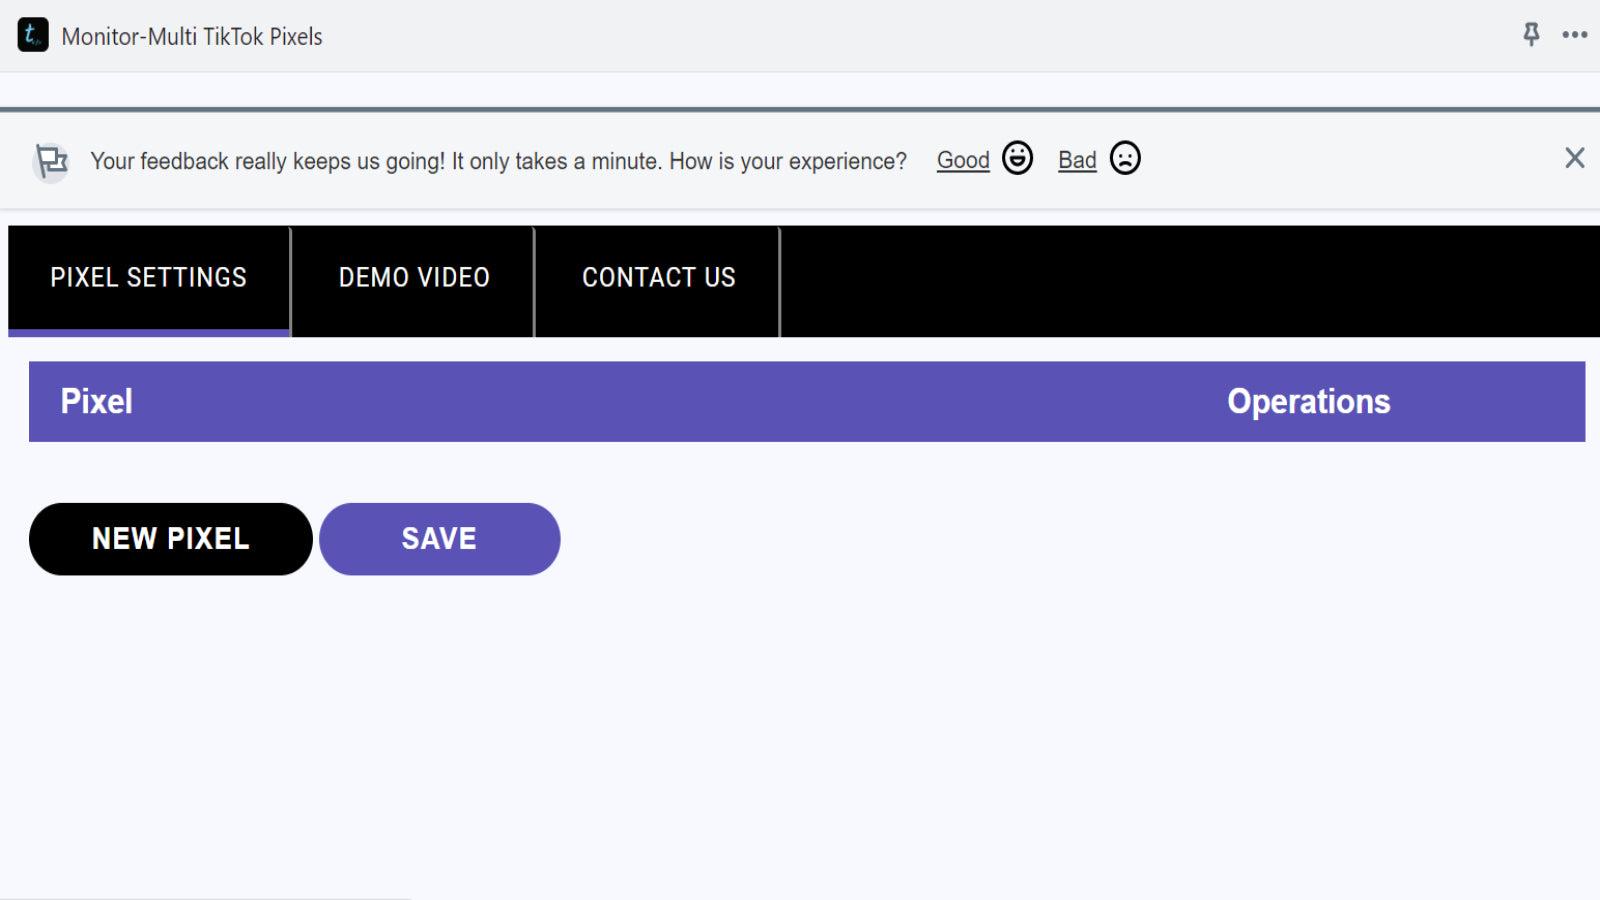The width and height of the screenshot is (1600, 900).
Task: Open the three-dot more options menu
Action: [1575, 35]
